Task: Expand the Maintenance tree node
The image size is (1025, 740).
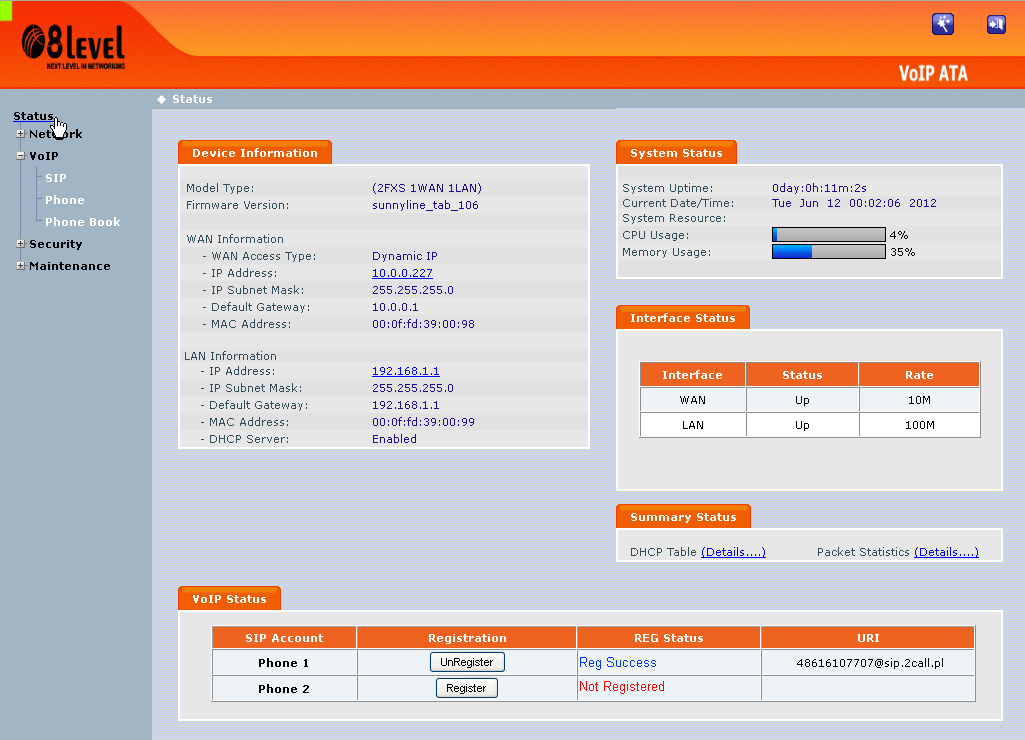Action: (20, 266)
